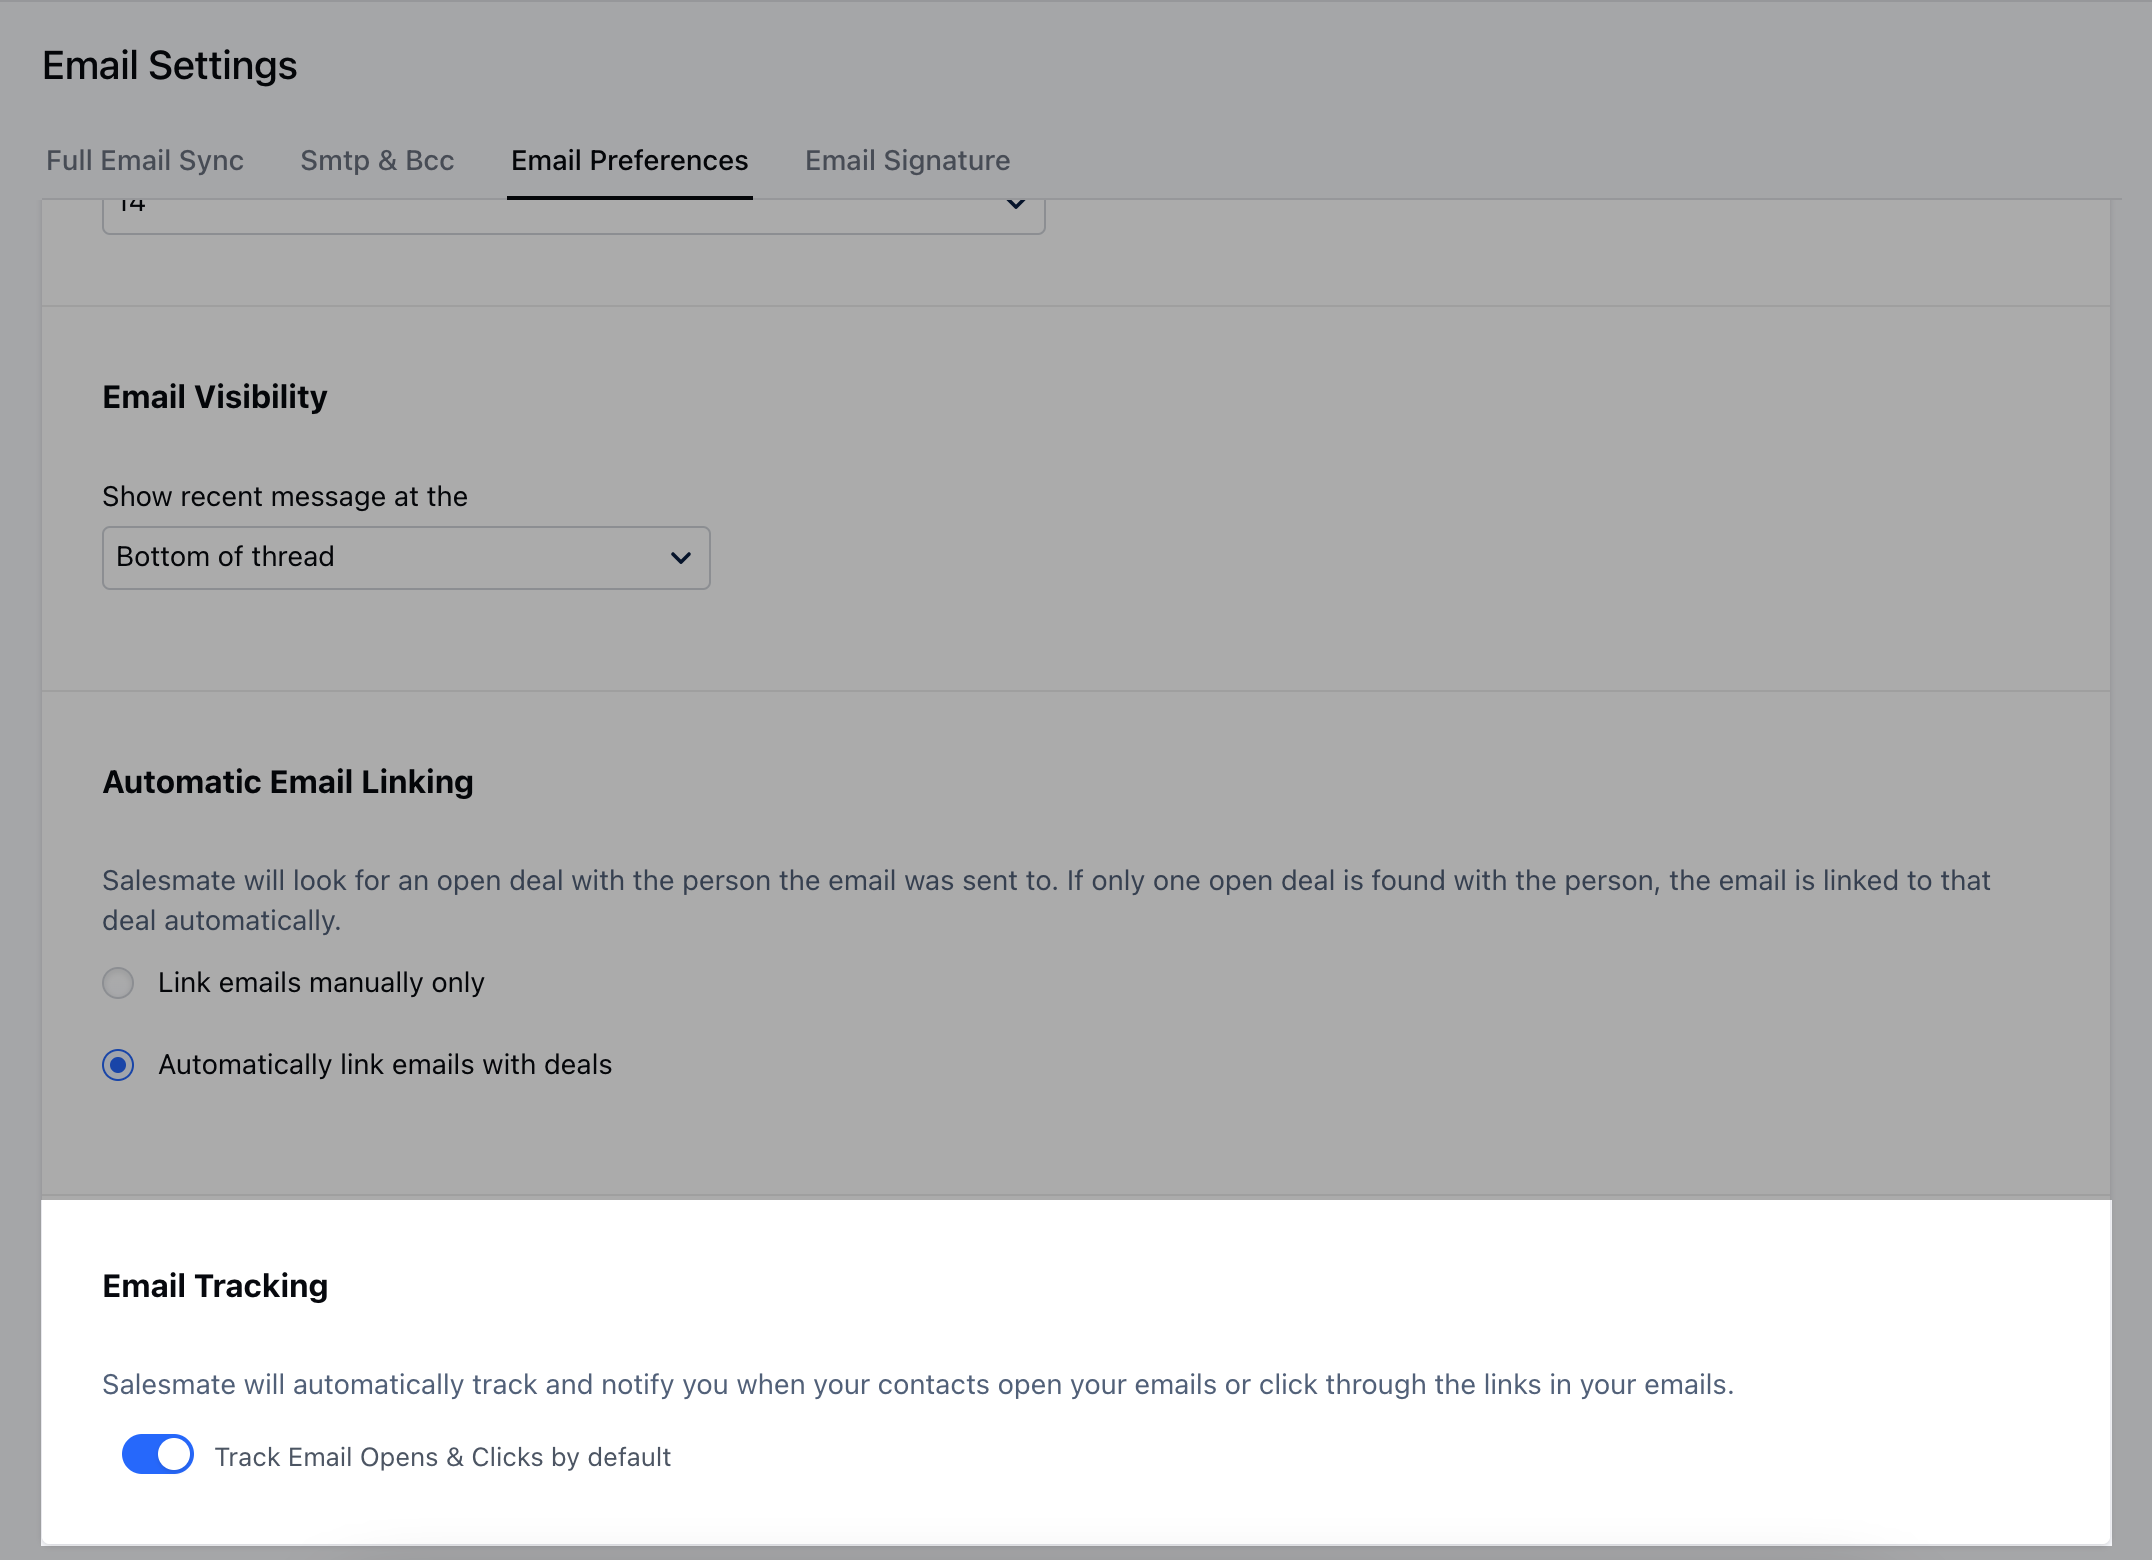
Task: Click the chevron arrow on Bottom of thread
Action: coord(681,558)
